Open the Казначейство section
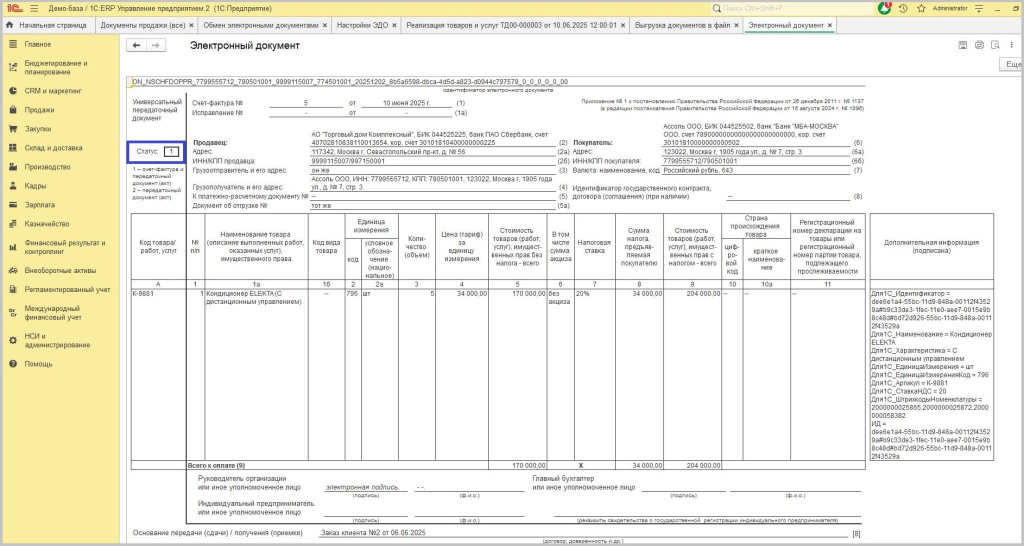This screenshot has width=1024, height=546. 46,223
